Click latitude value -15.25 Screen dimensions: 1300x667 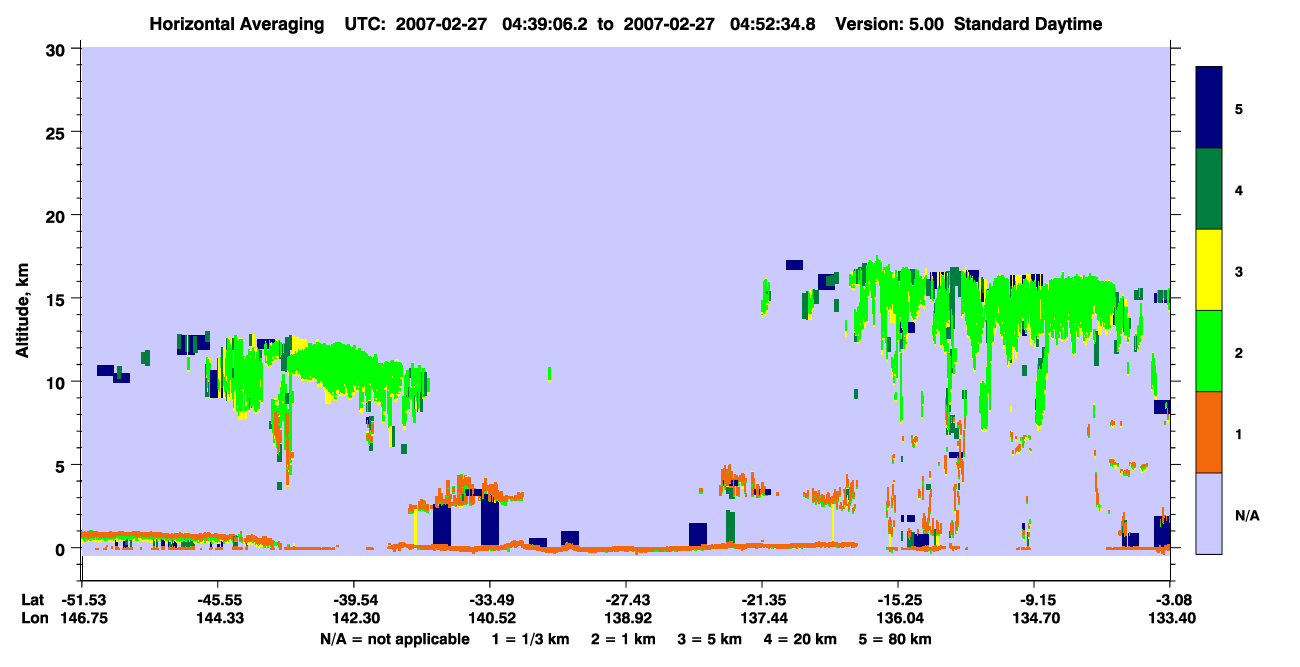(x=897, y=600)
